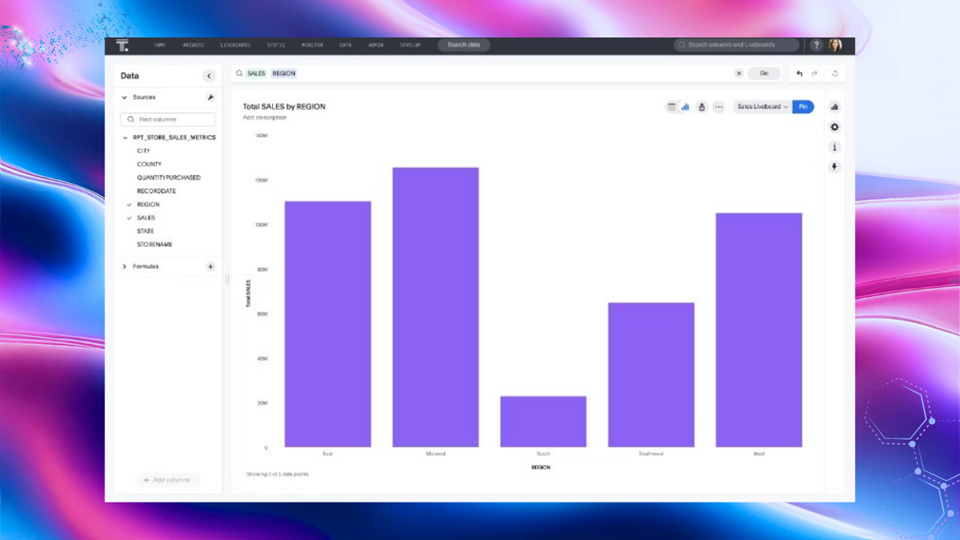Click the lightning bolt icon in right sidebar
Viewport: 960px width, 540px height.
[x=835, y=167]
